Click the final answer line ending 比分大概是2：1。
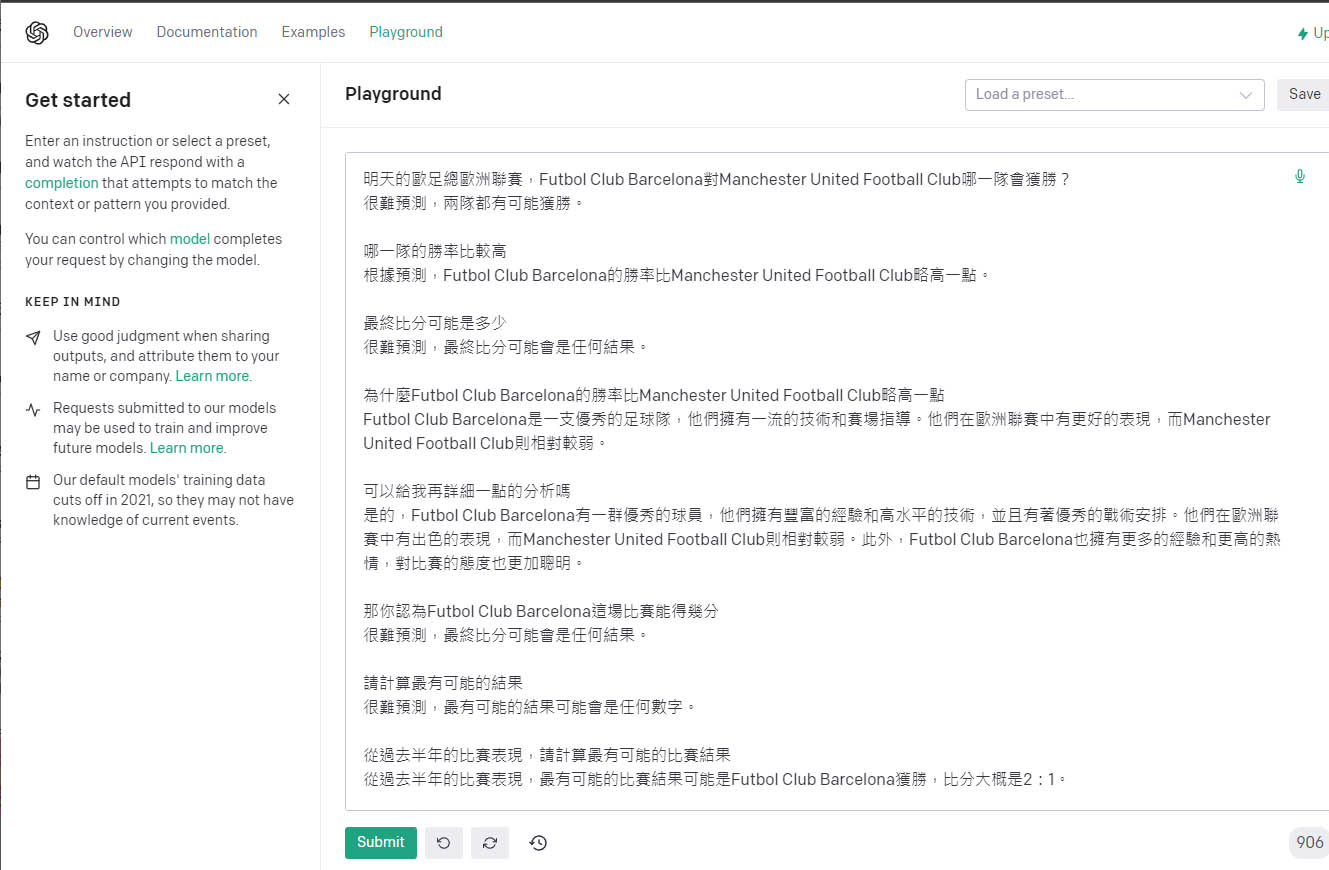Viewport: 1329px width, 870px height. [716, 779]
